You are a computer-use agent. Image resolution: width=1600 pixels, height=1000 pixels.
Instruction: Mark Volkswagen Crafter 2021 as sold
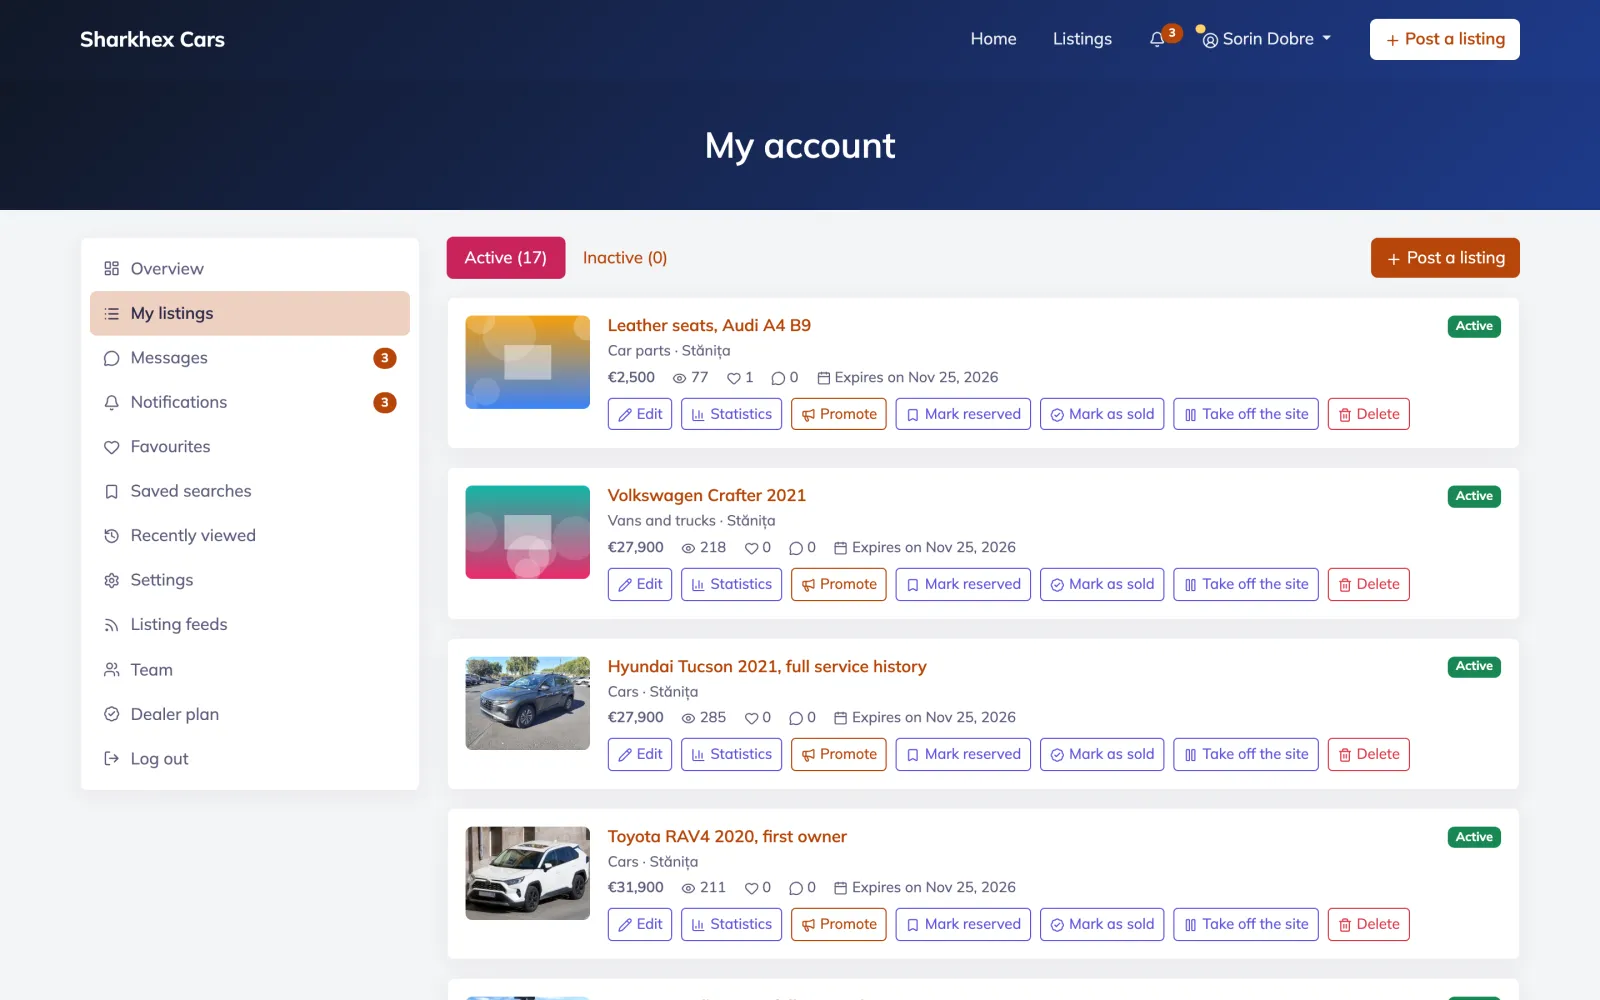[1102, 584]
